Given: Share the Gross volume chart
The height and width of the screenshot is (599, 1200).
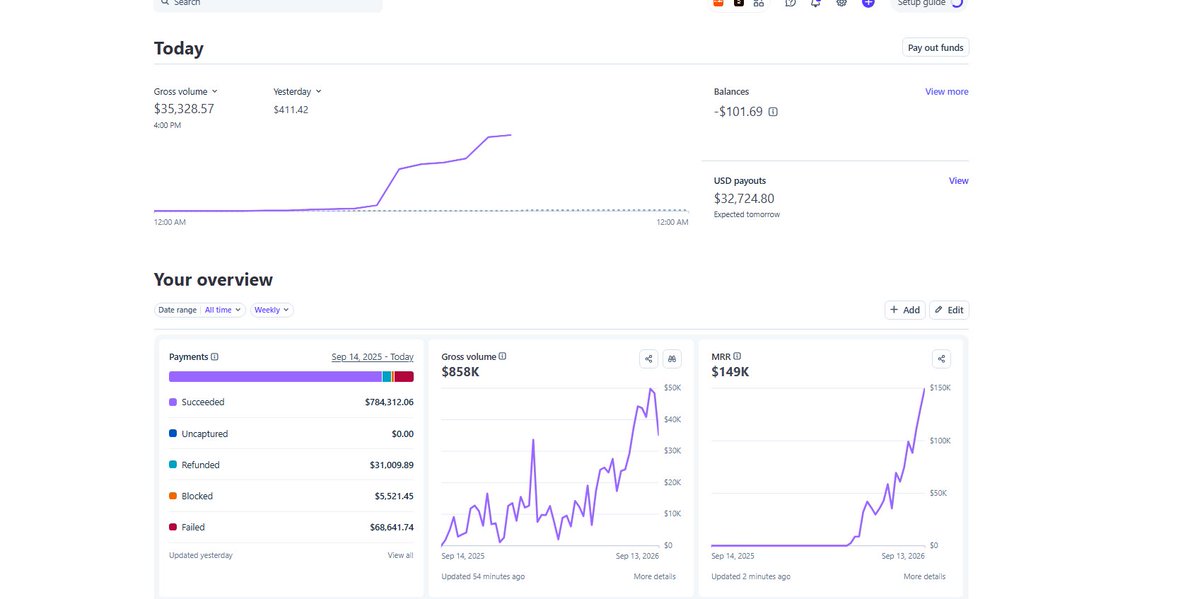Looking at the screenshot, I should click(649, 358).
